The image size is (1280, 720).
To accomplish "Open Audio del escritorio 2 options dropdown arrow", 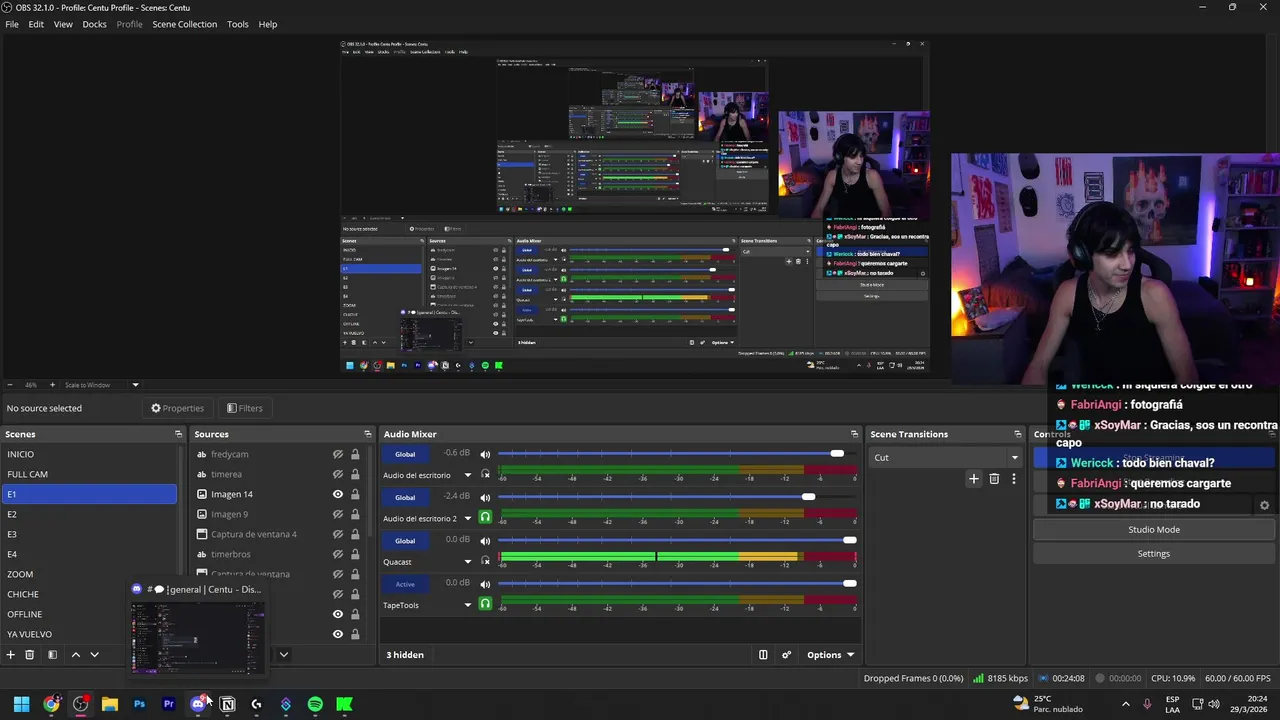I will (467, 518).
